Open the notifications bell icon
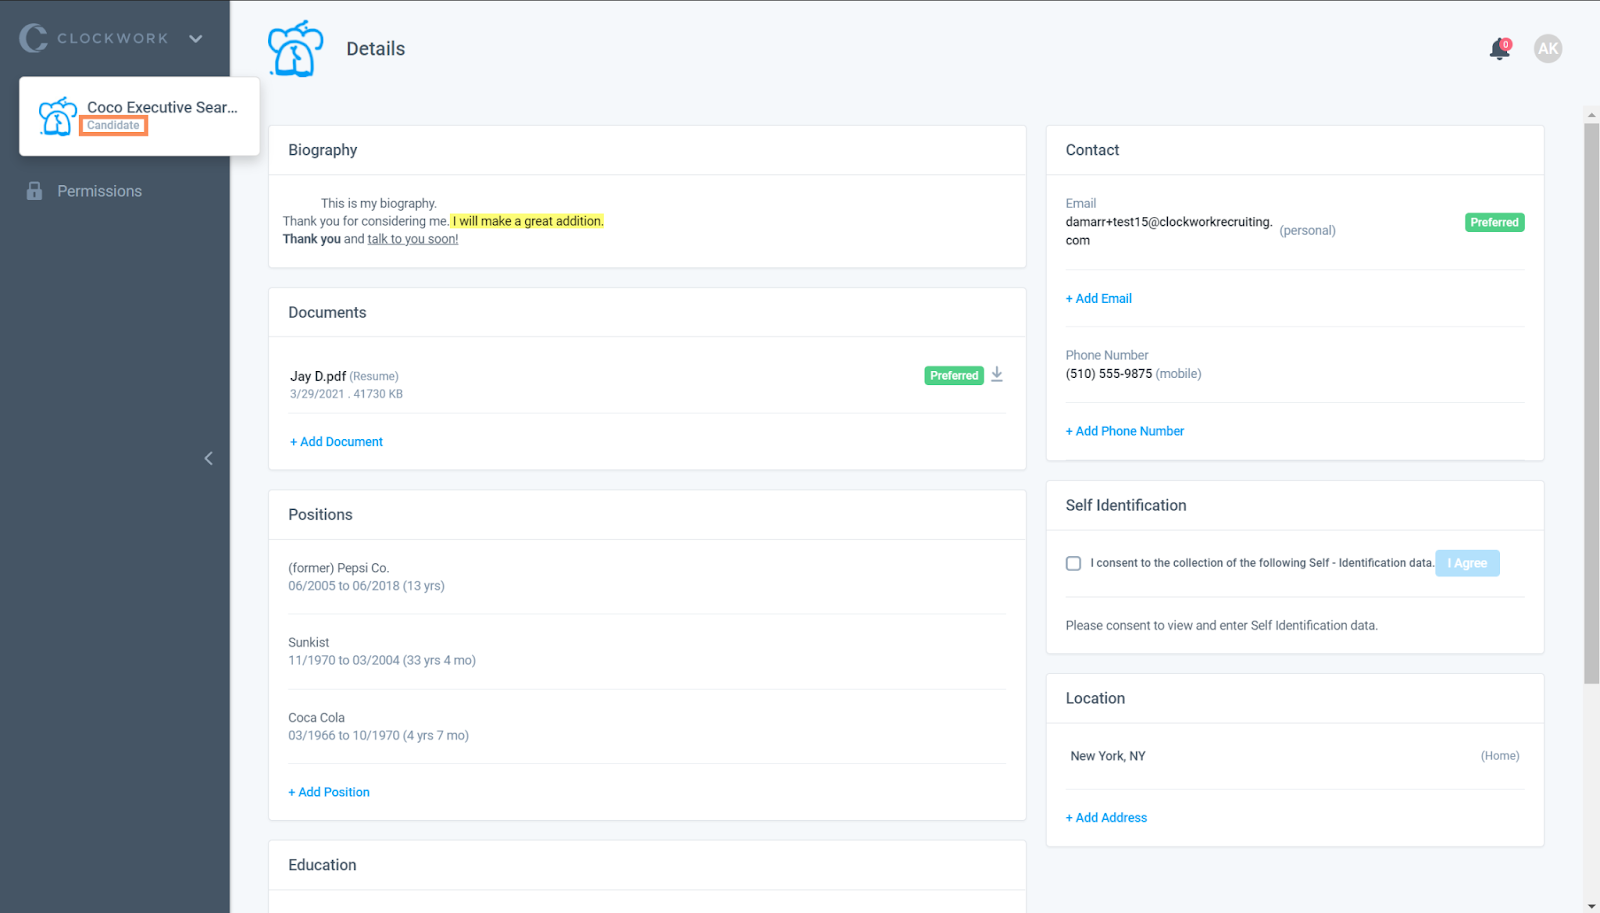This screenshot has height=913, width=1600. pyautogui.click(x=1499, y=49)
